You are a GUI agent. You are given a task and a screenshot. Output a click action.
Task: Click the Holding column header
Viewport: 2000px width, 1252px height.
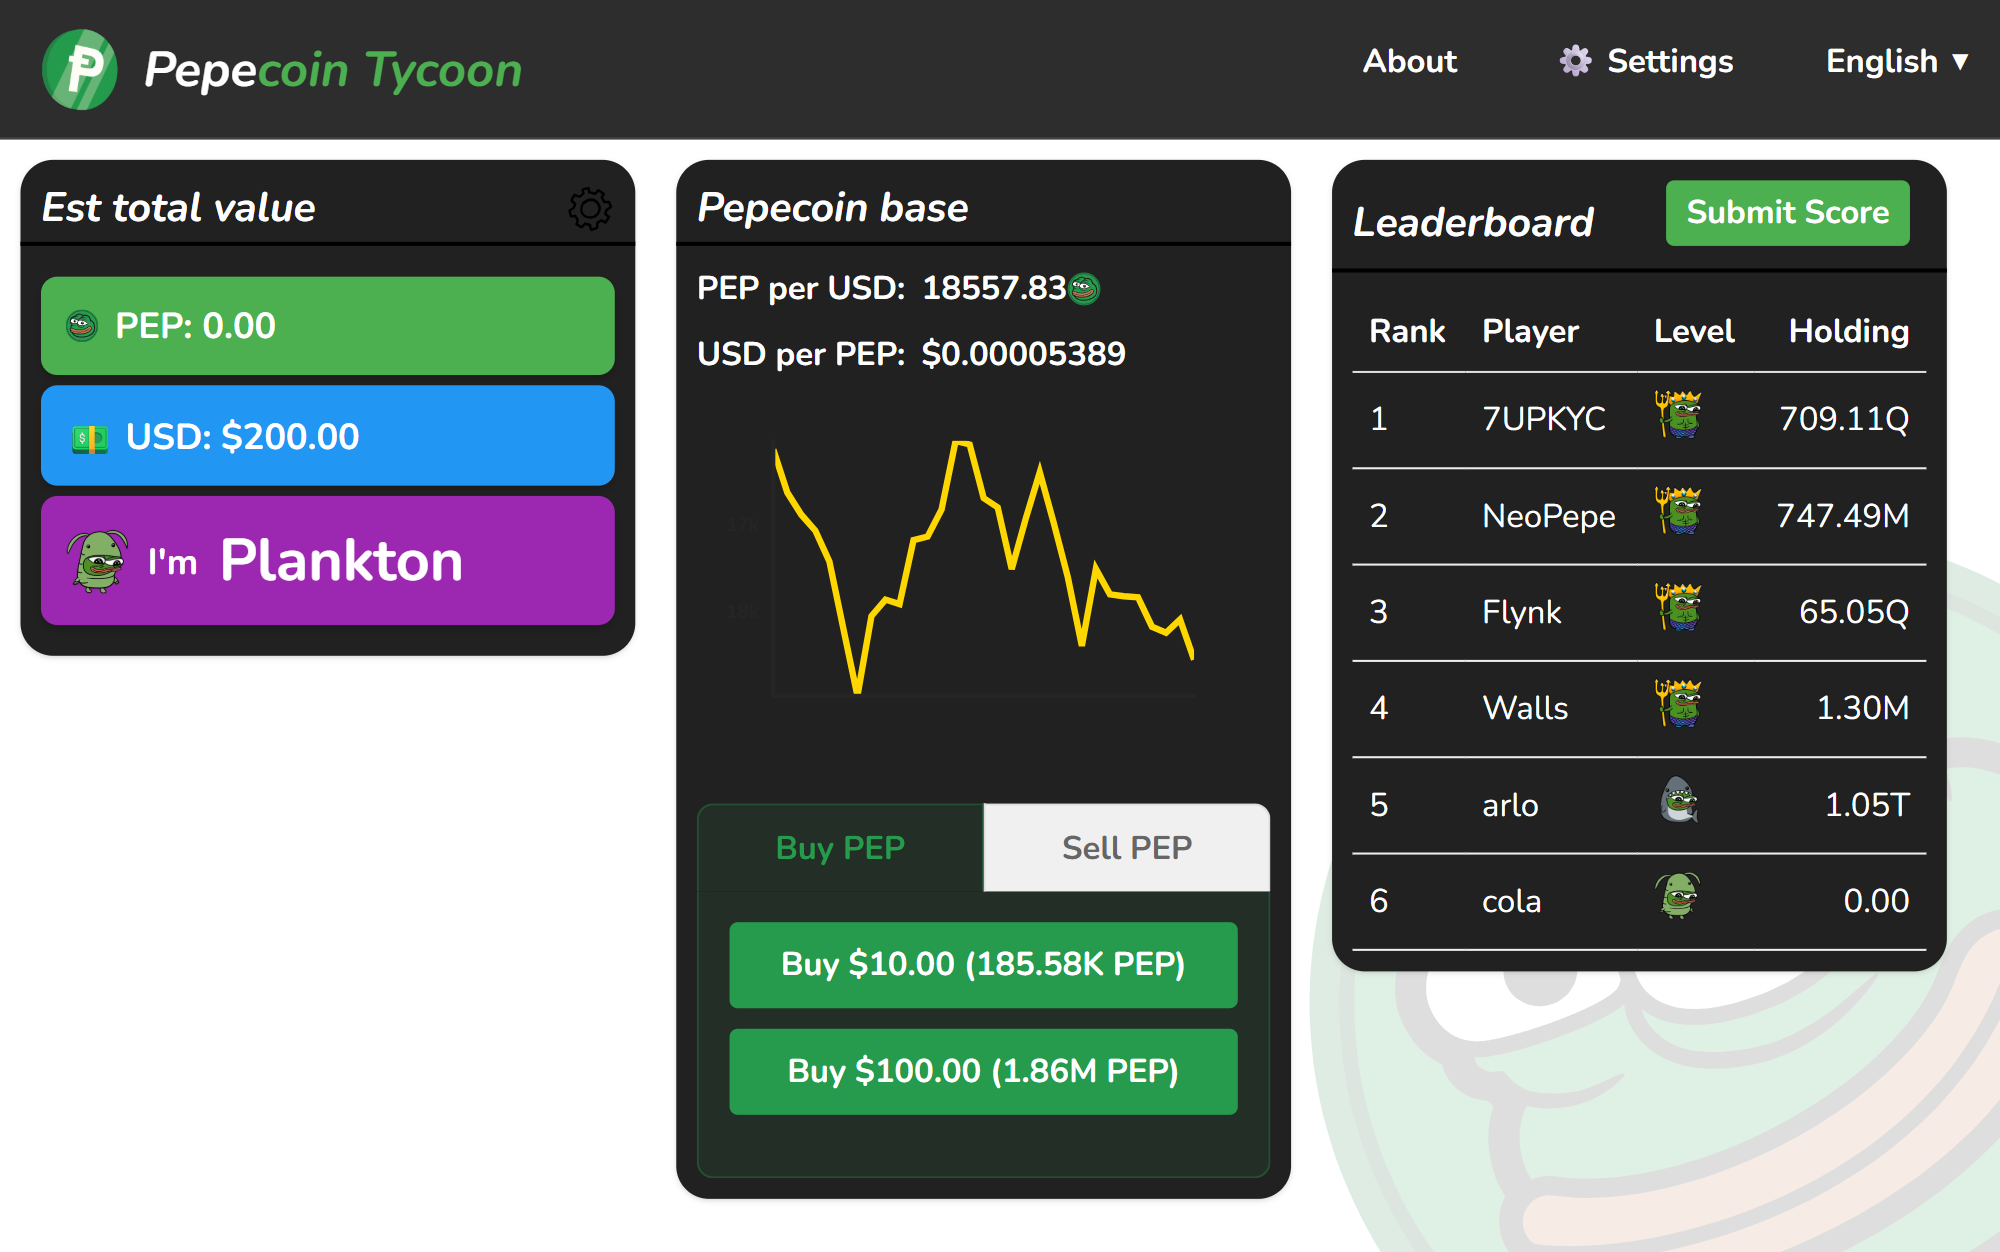[x=1849, y=331]
